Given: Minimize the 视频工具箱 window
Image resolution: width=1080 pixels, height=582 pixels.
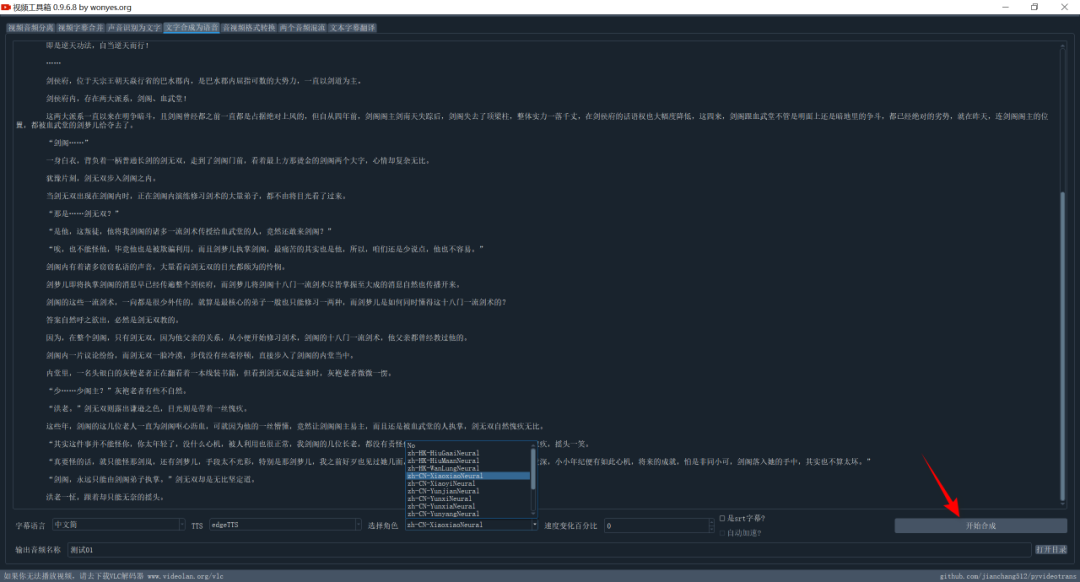Looking at the screenshot, I should click(1005, 7).
